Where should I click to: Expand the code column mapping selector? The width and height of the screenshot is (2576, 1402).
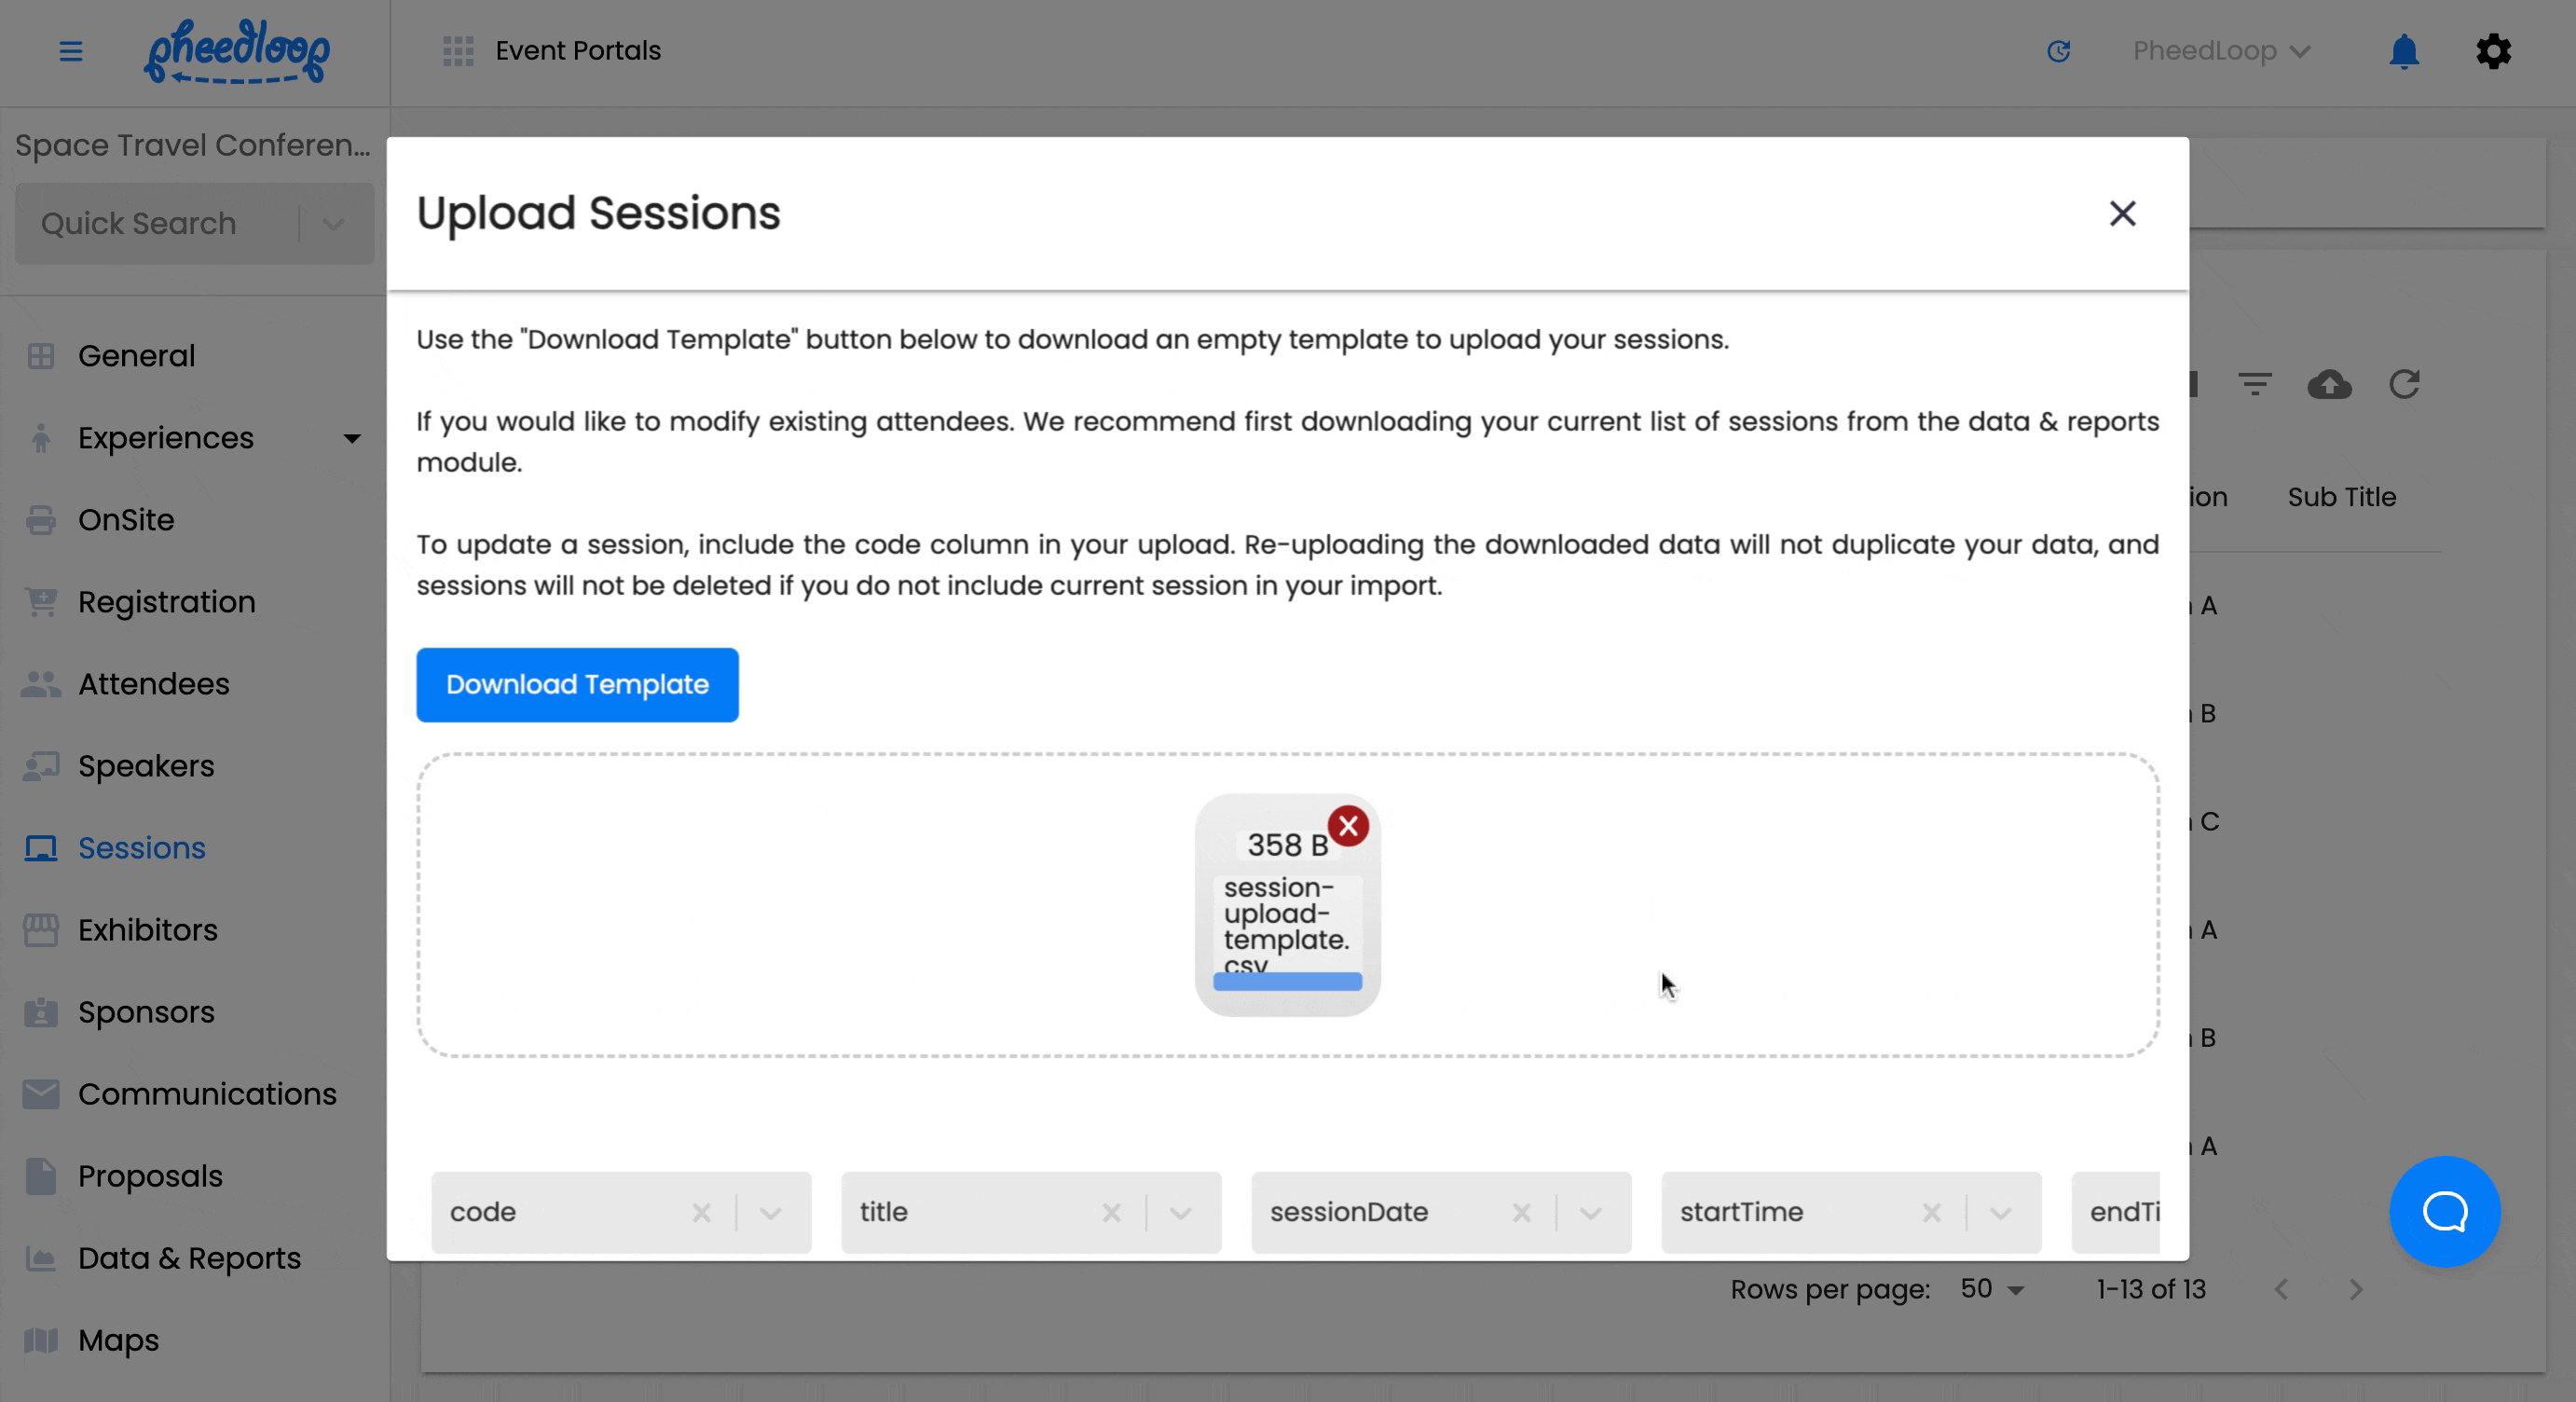tap(771, 1212)
